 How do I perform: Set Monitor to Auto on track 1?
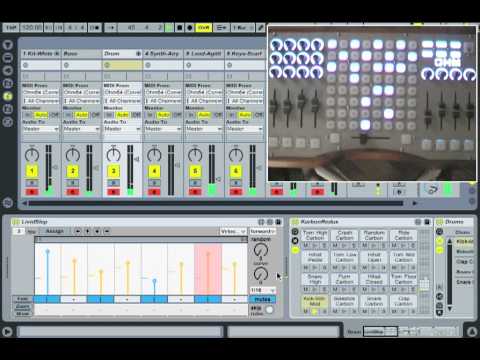[41, 115]
